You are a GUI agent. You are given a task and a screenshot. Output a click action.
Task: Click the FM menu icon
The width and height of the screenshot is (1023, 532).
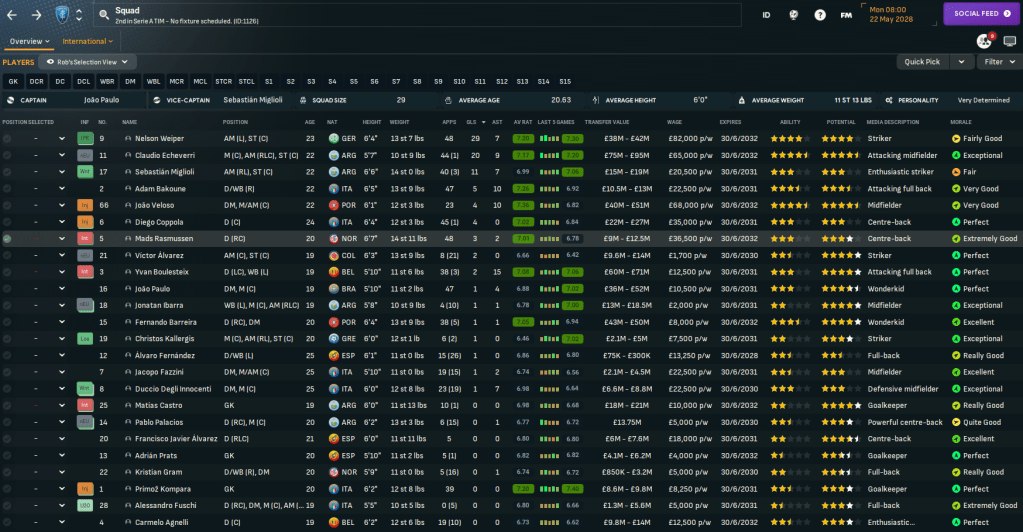846,15
